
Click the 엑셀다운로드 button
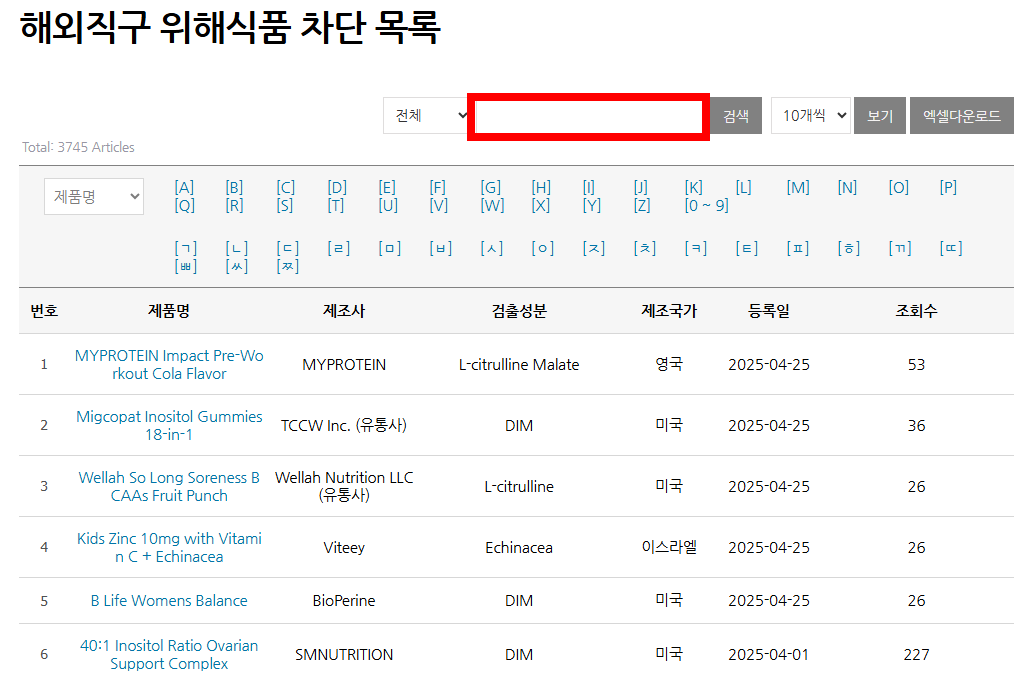tap(961, 116)
